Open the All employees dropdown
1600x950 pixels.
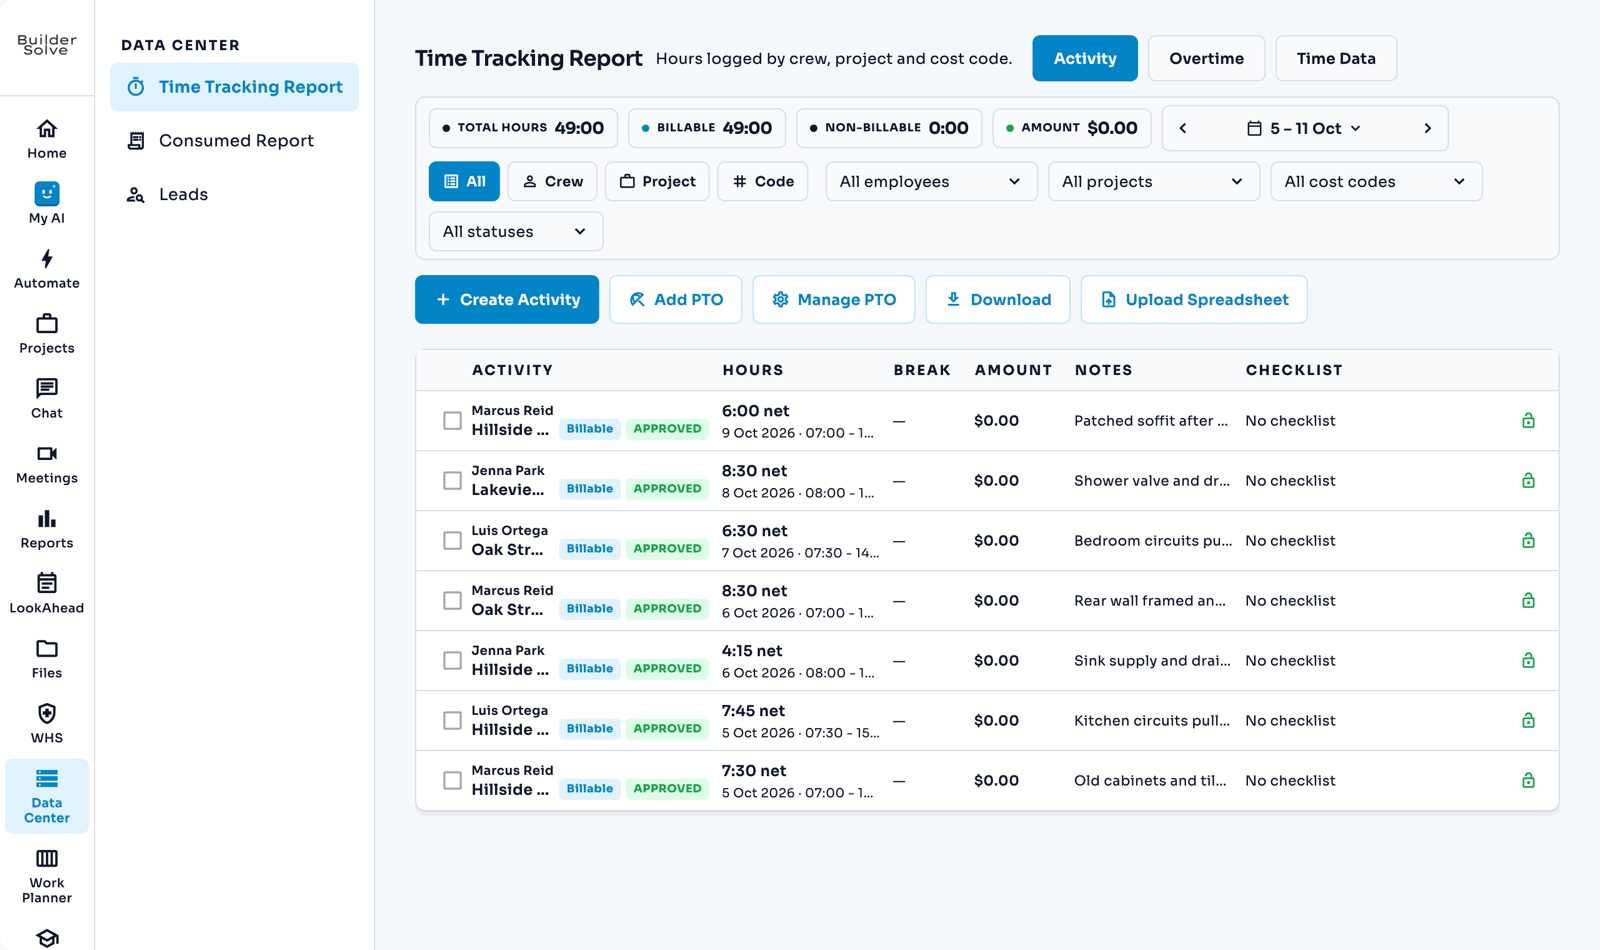pos(931,182)
